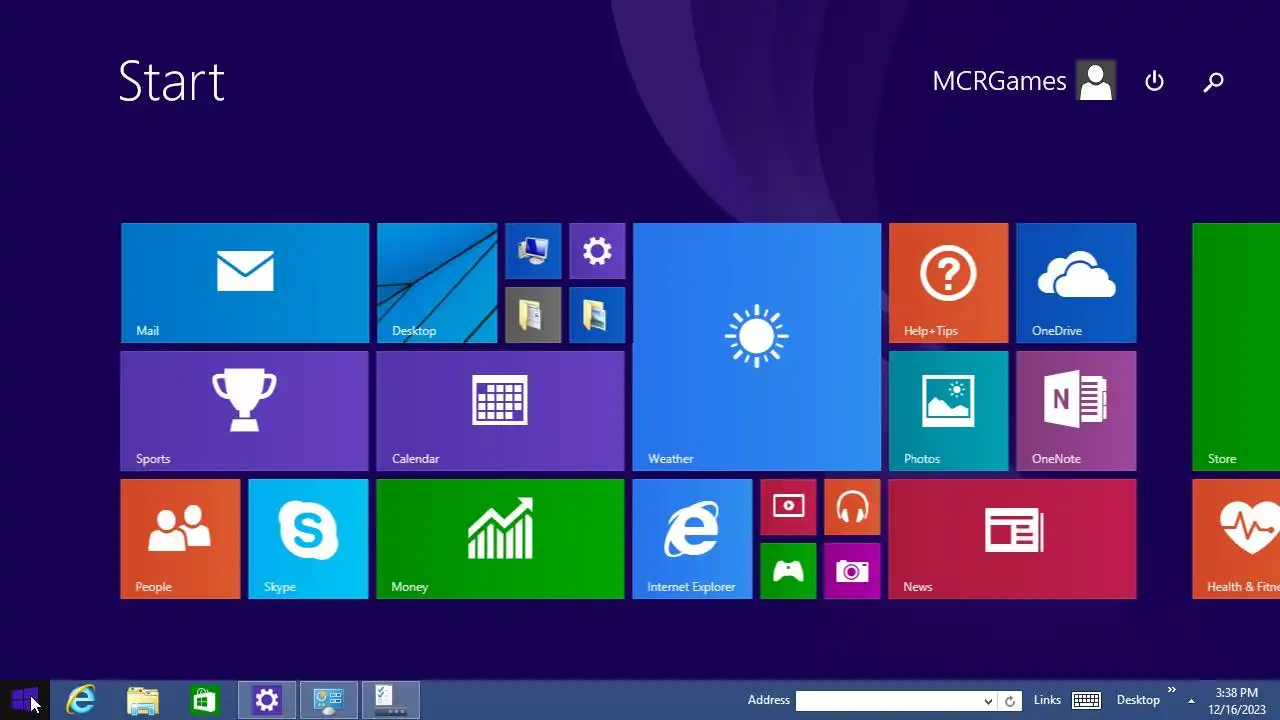The image size is (1280, 720).
Task: Open the Video tile
Action: (789, 507)
